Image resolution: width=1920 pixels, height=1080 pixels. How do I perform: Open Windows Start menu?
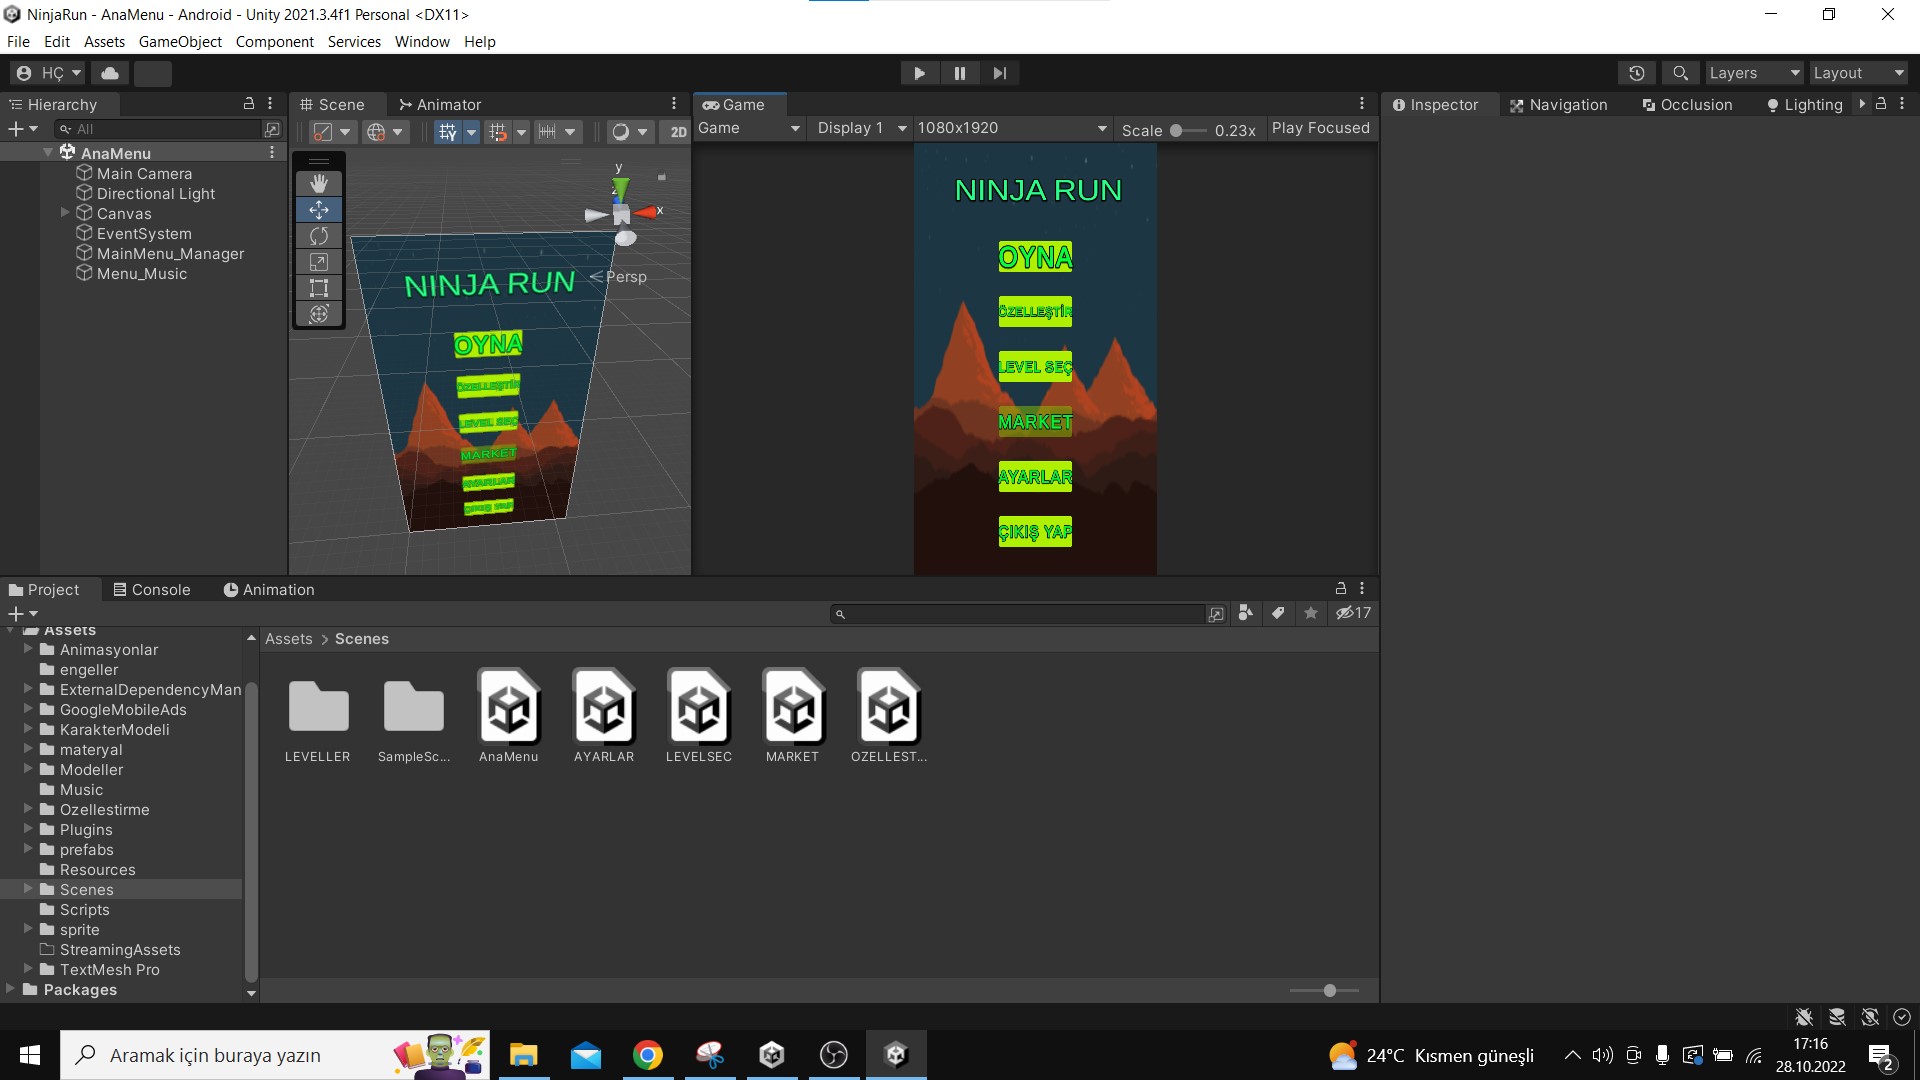point(30,1055)
